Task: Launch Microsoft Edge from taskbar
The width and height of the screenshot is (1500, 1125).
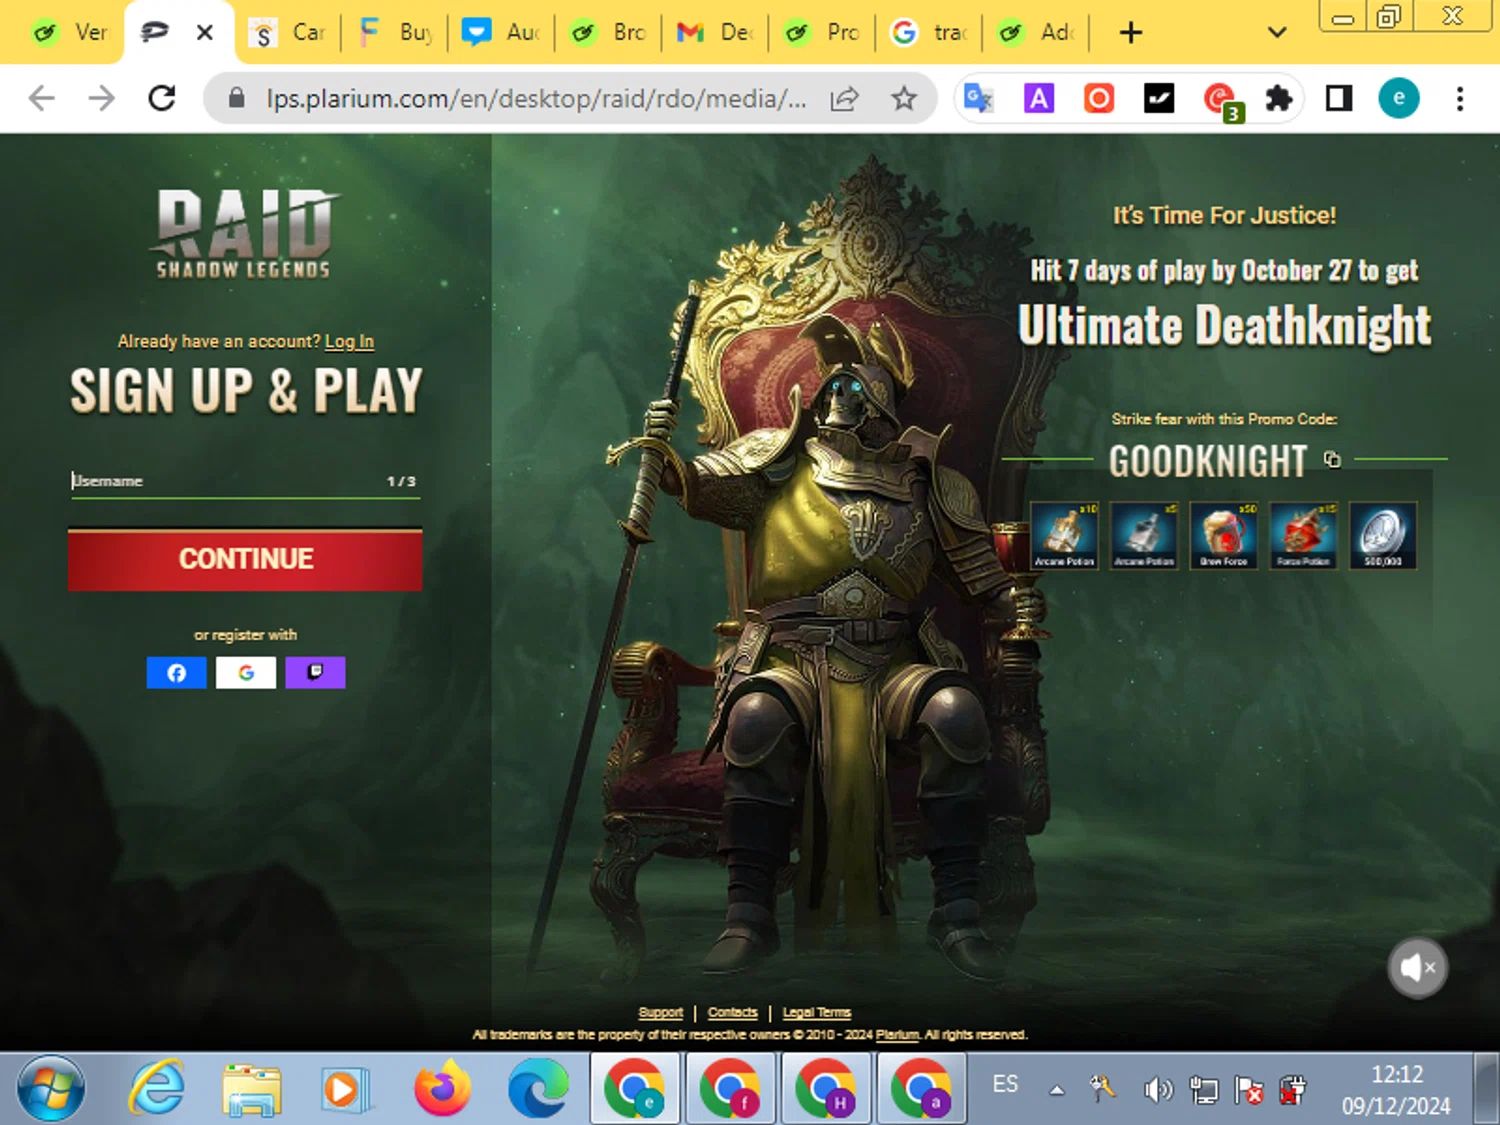Action: (538, 1089)
